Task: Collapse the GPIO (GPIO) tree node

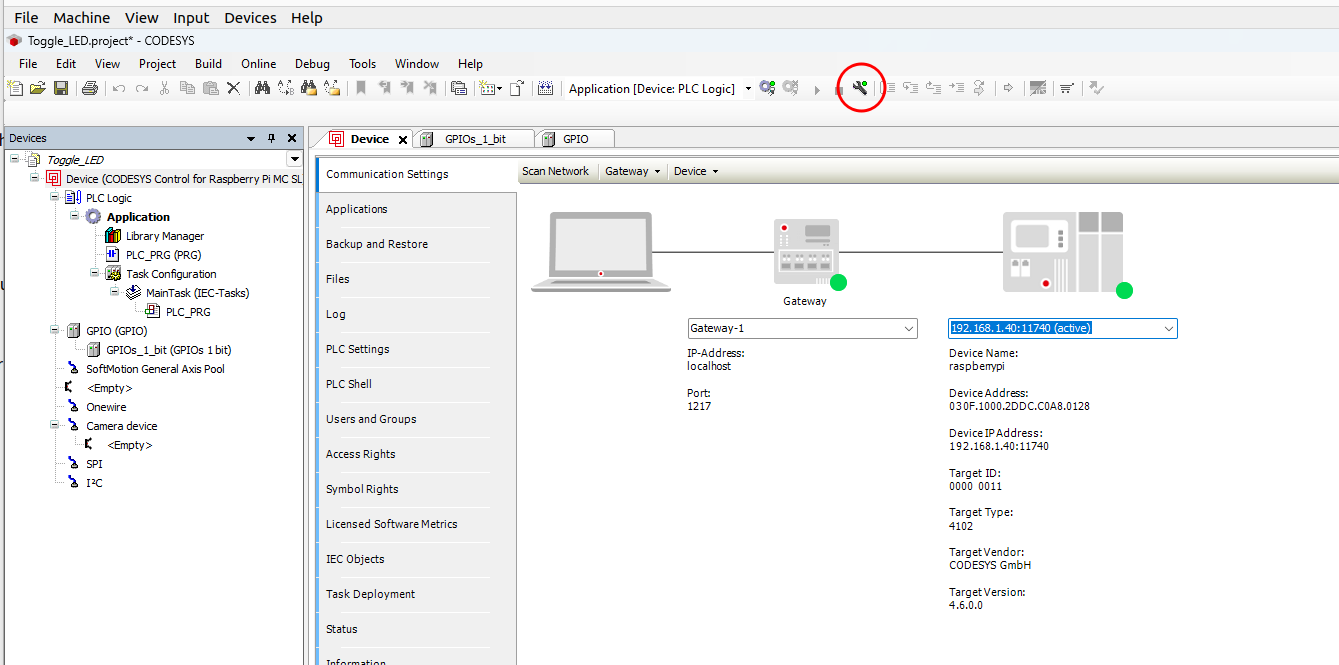Action: tap(55, 330)
